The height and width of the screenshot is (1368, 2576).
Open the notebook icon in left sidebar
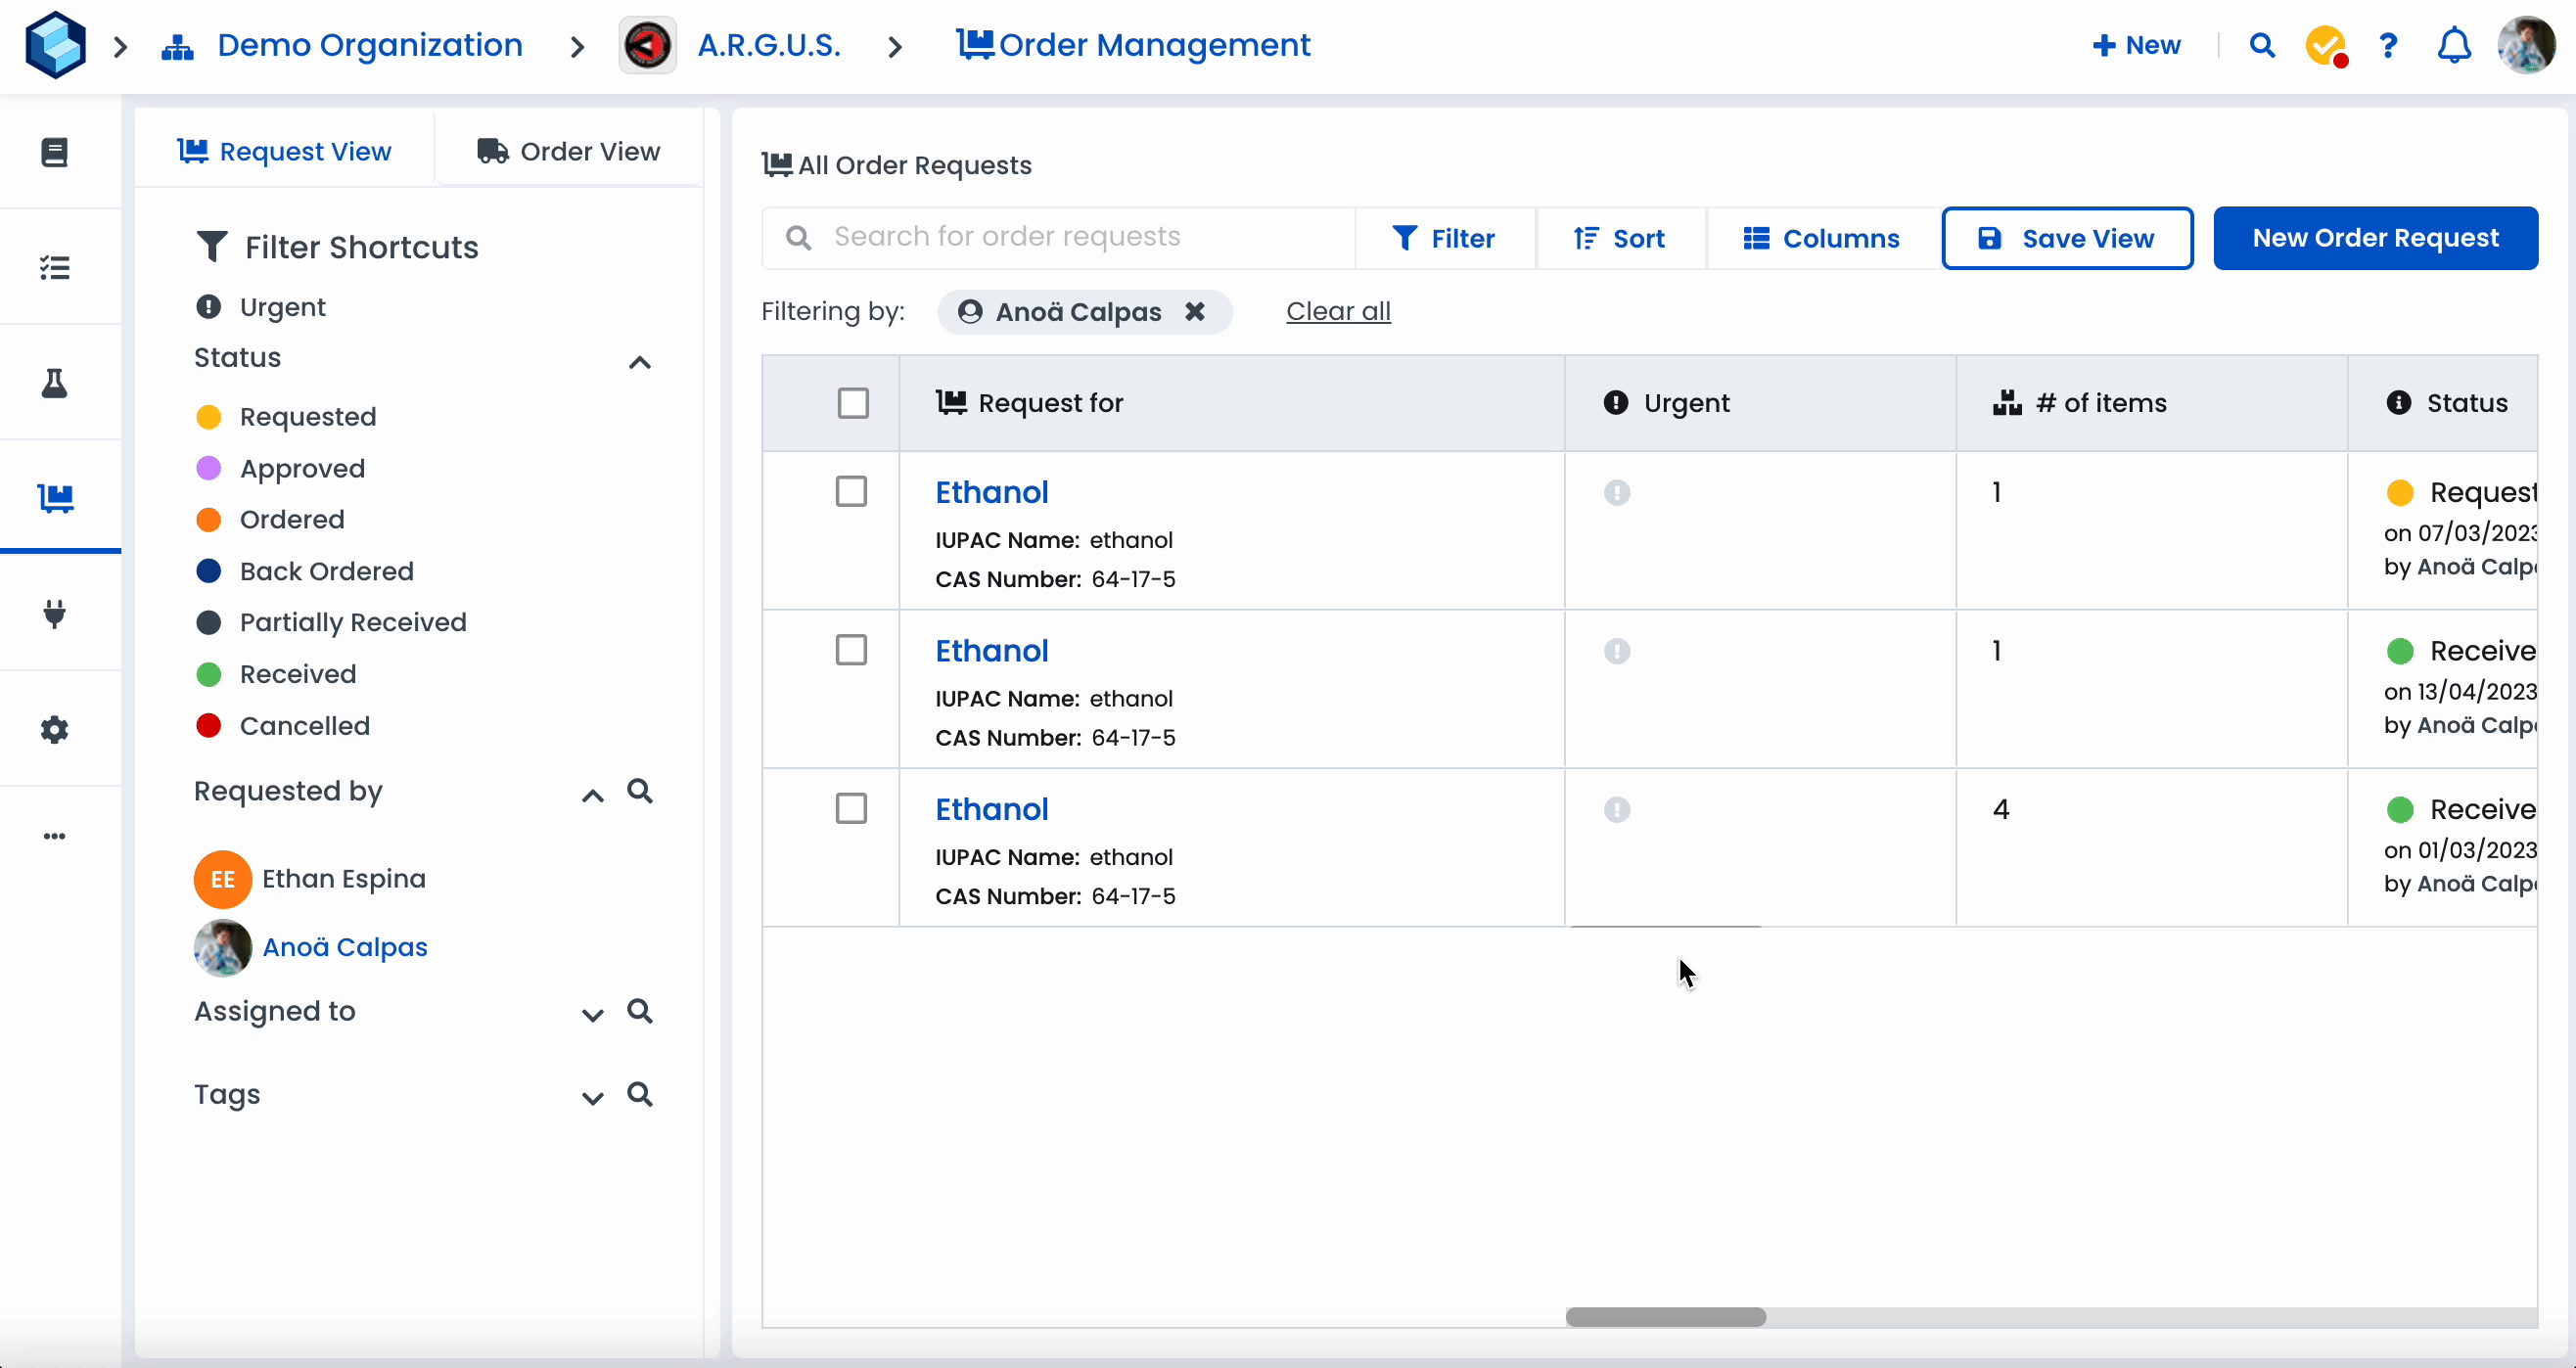(55, 152)
